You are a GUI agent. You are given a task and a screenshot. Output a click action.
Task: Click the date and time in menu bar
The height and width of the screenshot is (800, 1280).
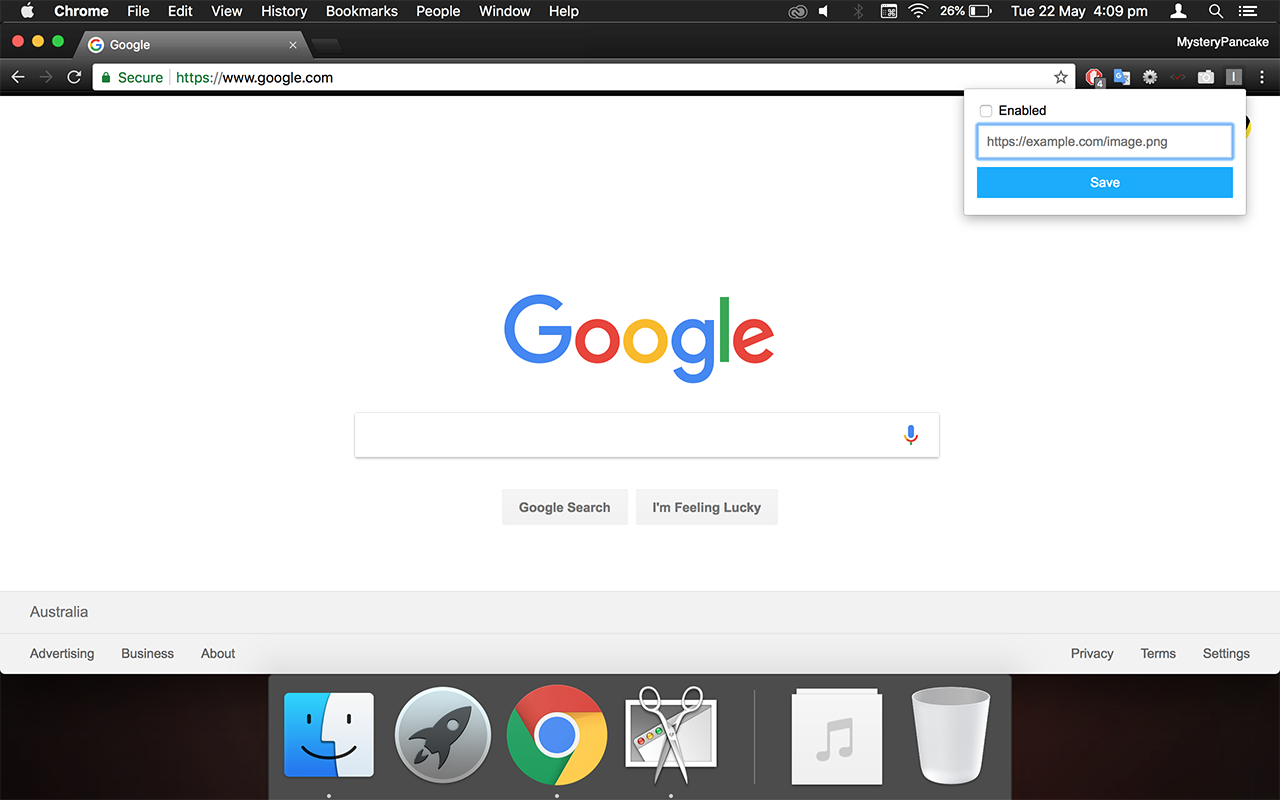pos(1079,11)
